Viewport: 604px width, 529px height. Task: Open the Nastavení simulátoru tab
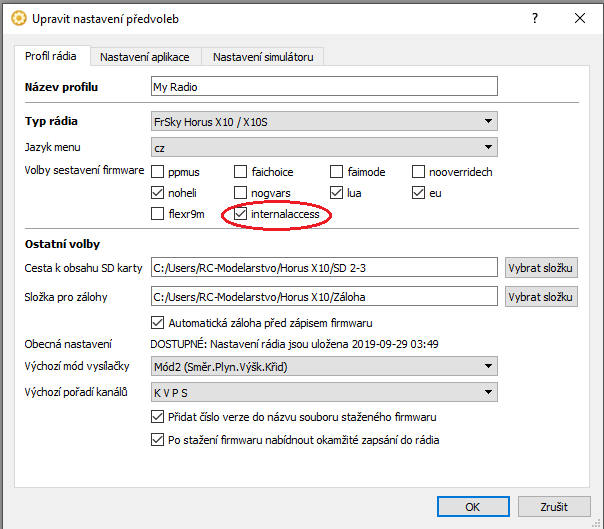pyautogui.click(x=263, y=57)
